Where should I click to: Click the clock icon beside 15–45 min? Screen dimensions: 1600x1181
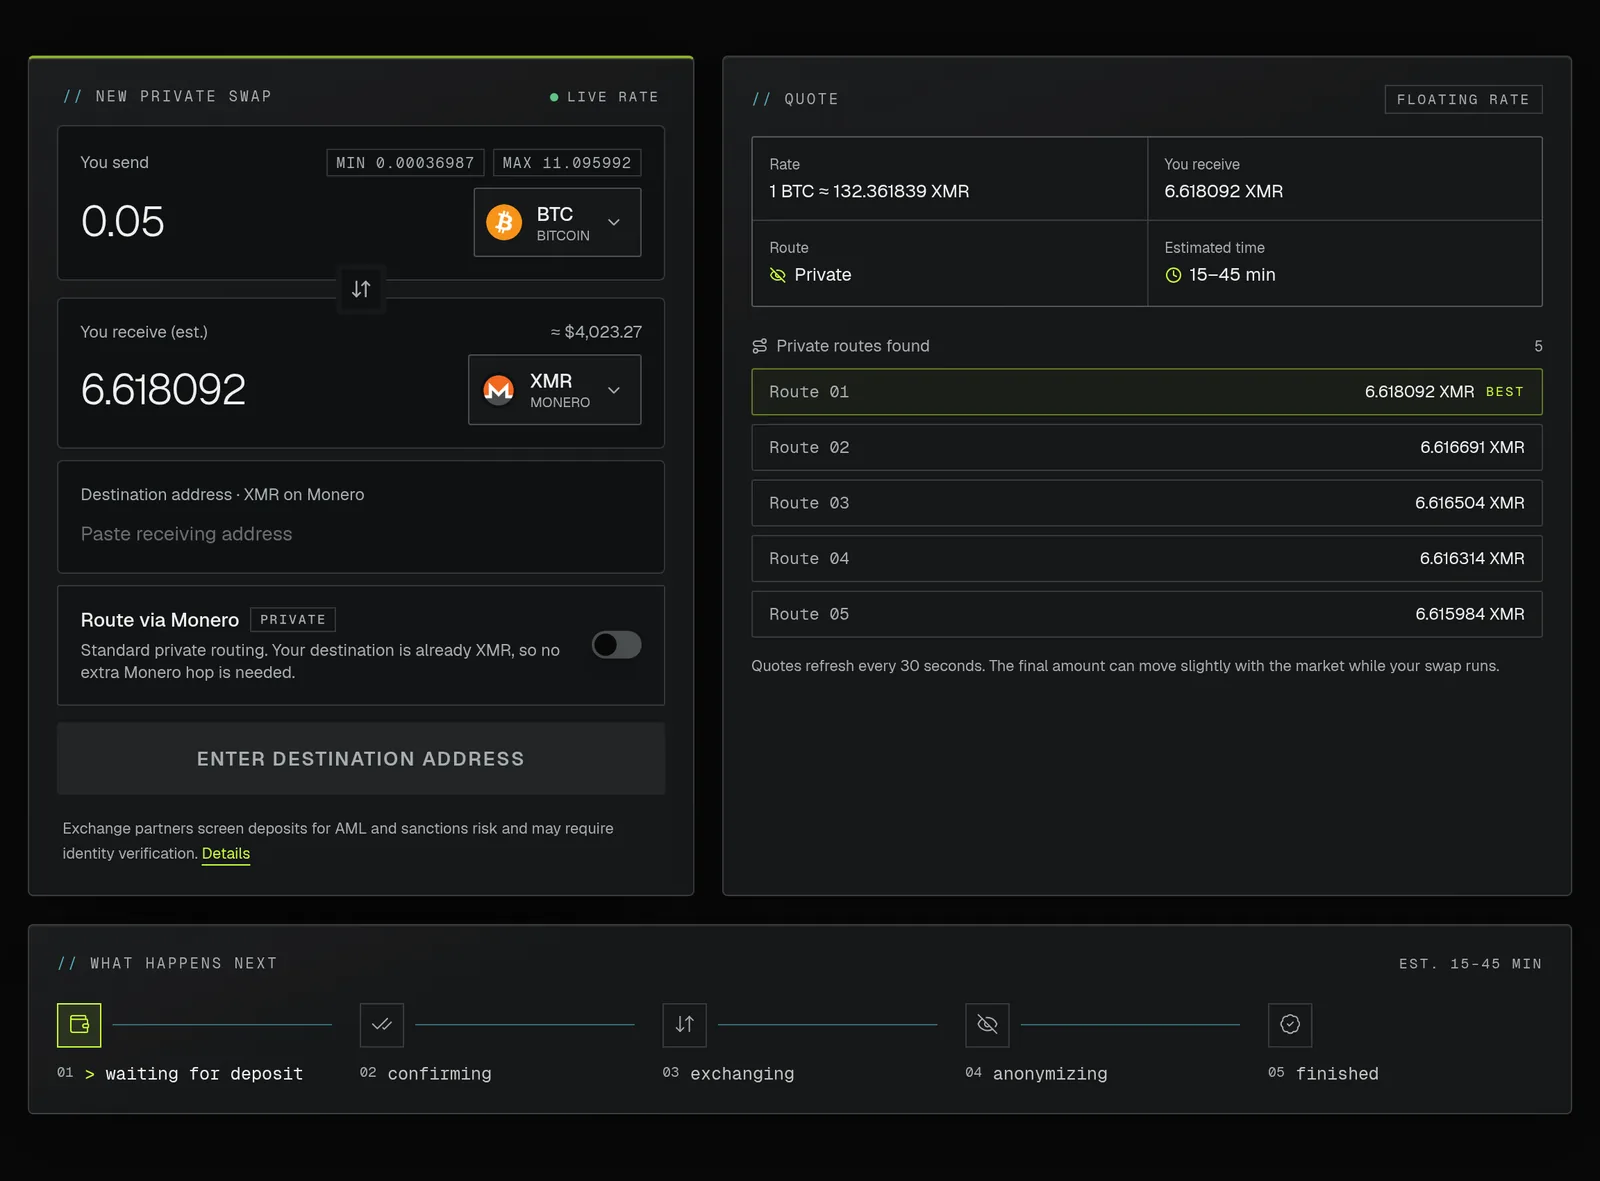click(1173, 275)
